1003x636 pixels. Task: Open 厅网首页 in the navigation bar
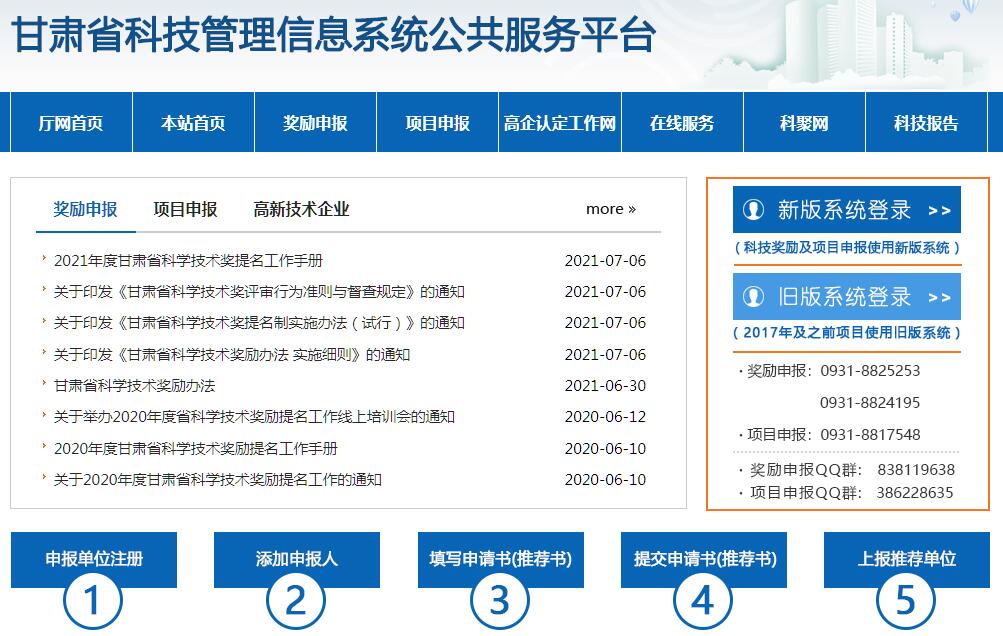(71, 123)
